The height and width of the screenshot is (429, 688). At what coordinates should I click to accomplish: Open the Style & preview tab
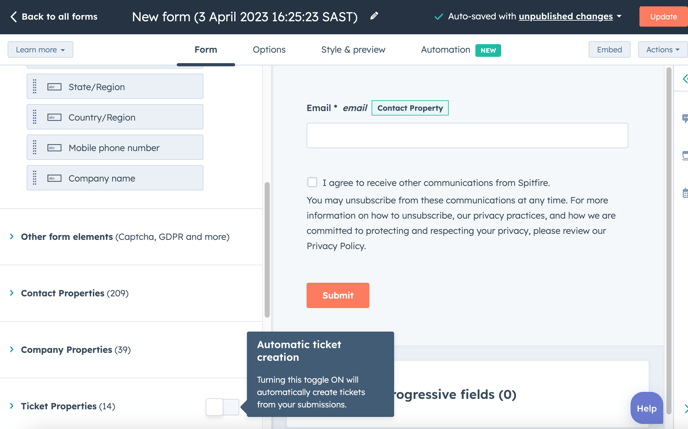pos(353,50)
